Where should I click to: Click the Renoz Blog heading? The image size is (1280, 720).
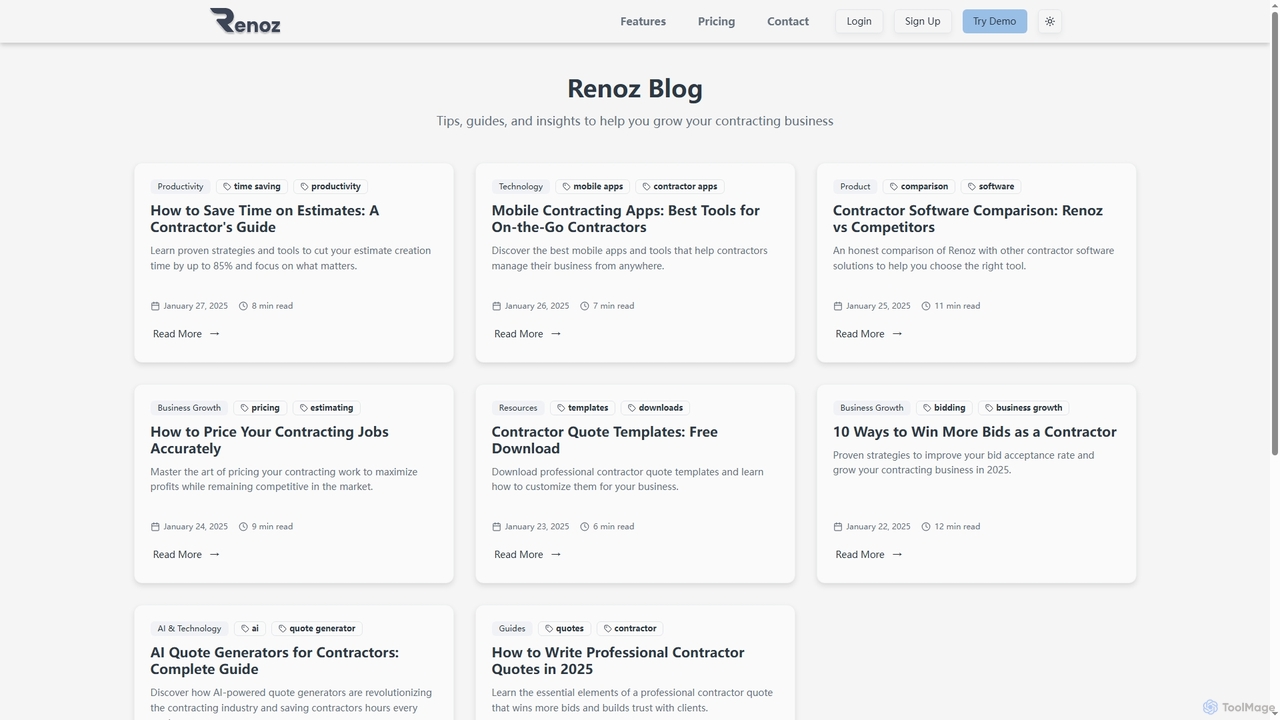click(x=635, y=89)
